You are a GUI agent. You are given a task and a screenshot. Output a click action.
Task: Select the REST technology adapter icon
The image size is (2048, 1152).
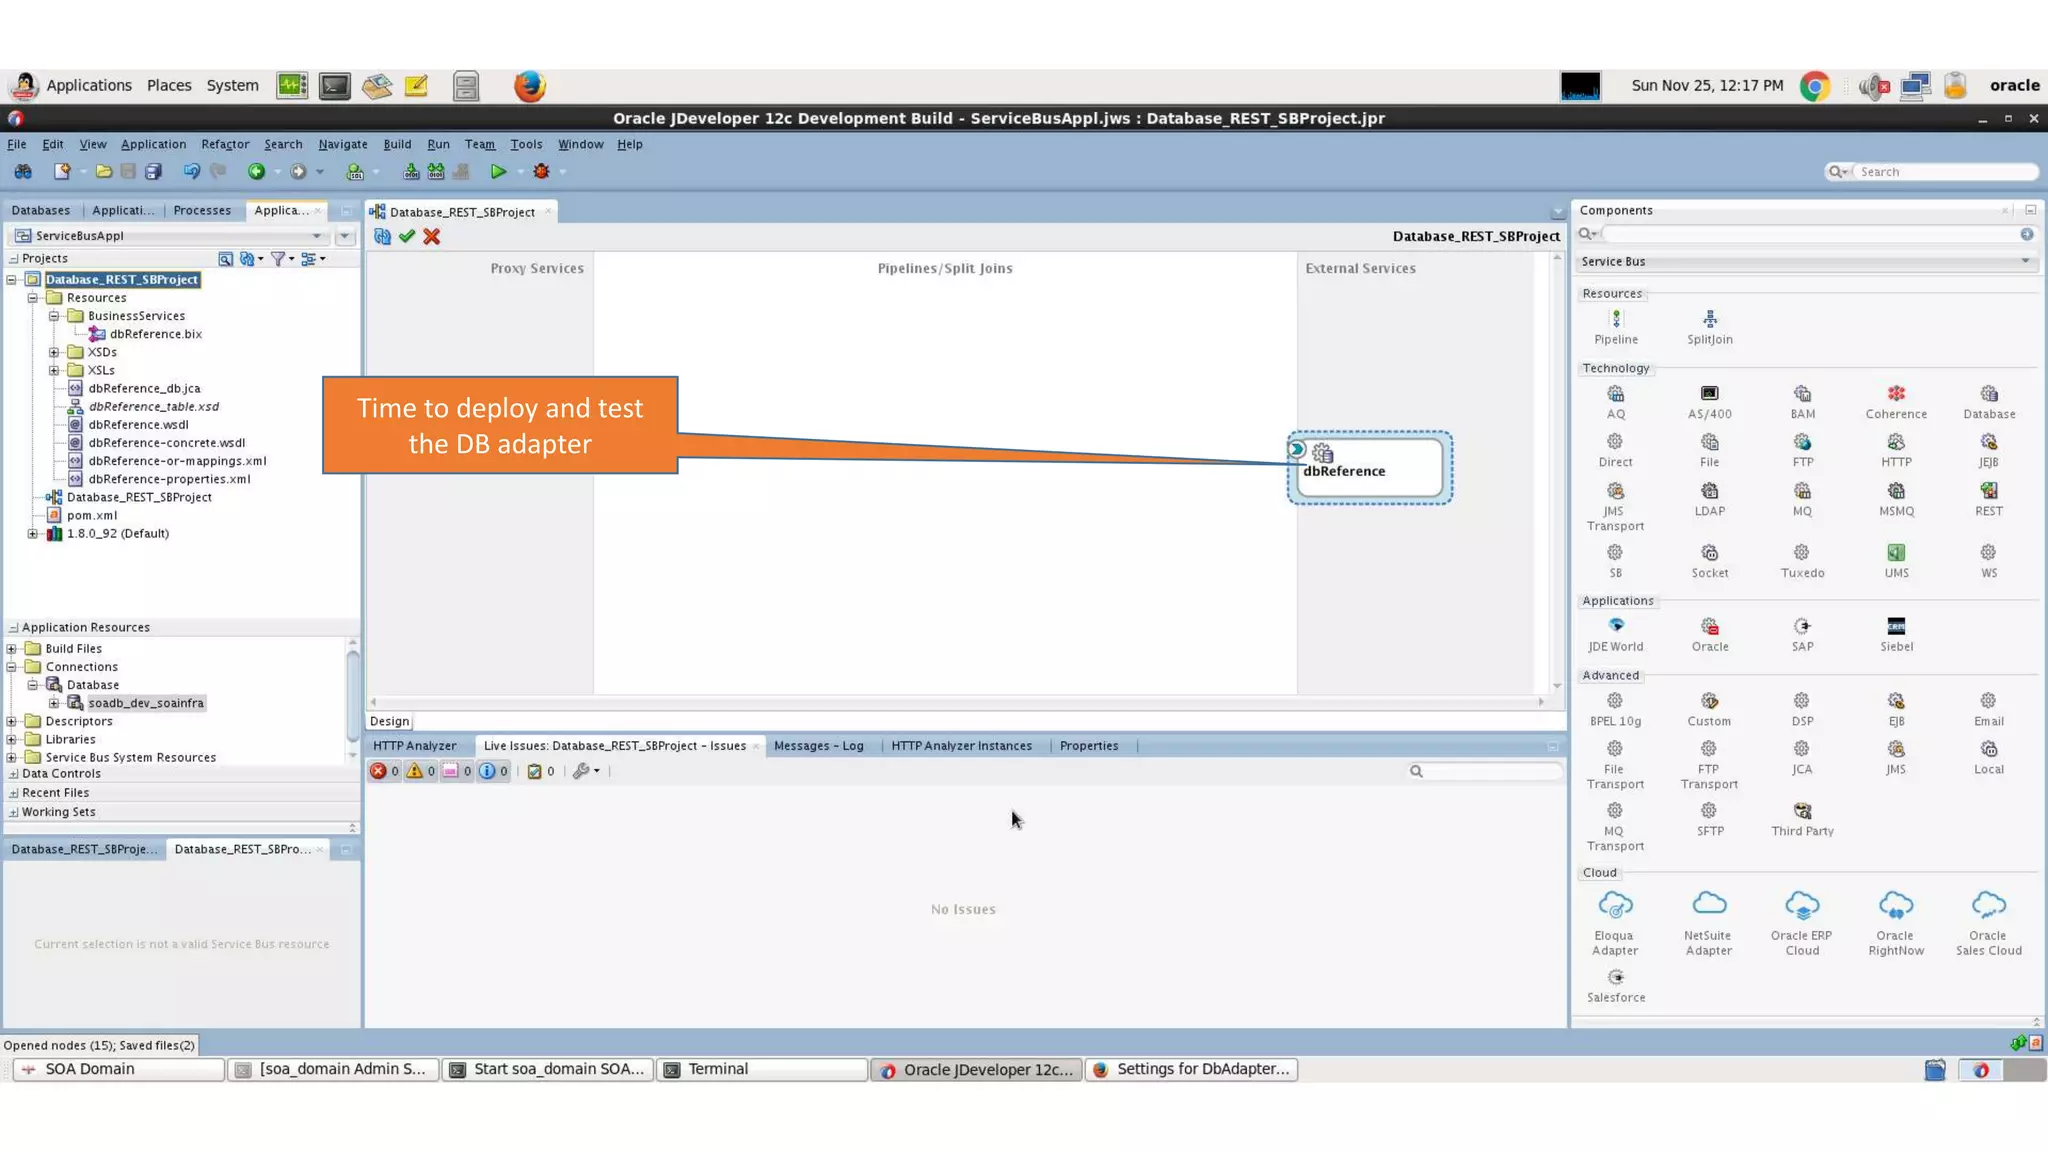click(1988, 492)
